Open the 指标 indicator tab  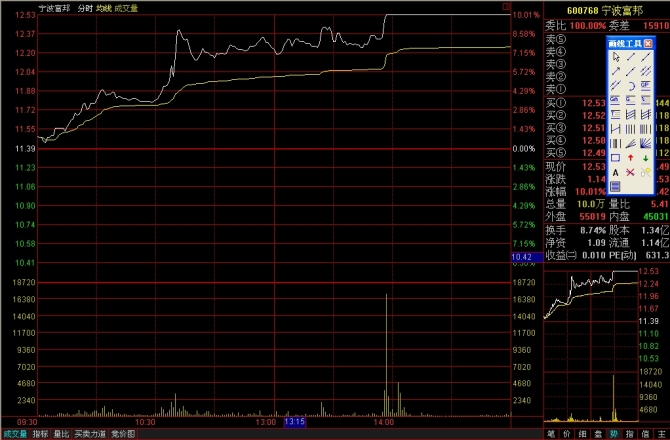40,434
